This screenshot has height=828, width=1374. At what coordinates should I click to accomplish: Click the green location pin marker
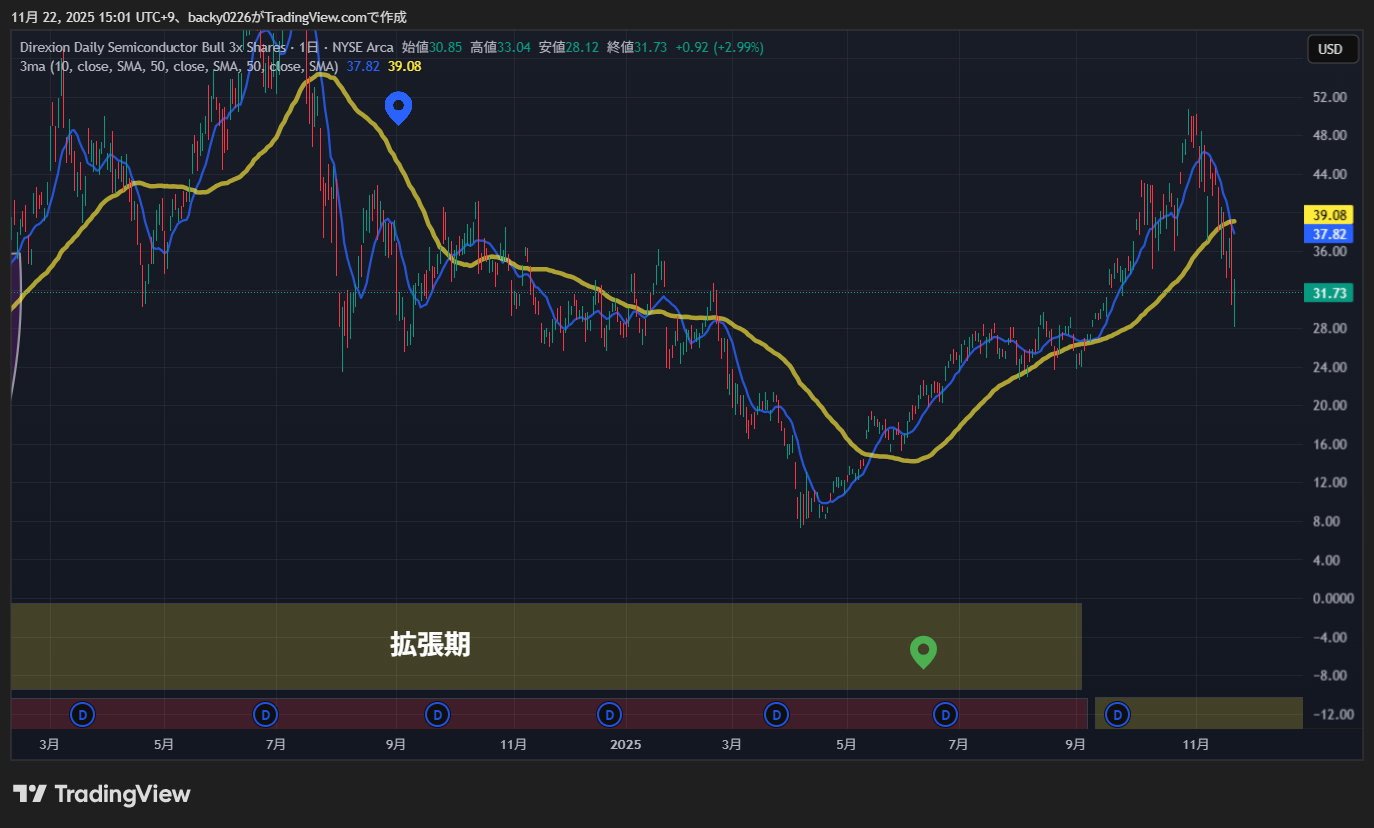(923, 651)
